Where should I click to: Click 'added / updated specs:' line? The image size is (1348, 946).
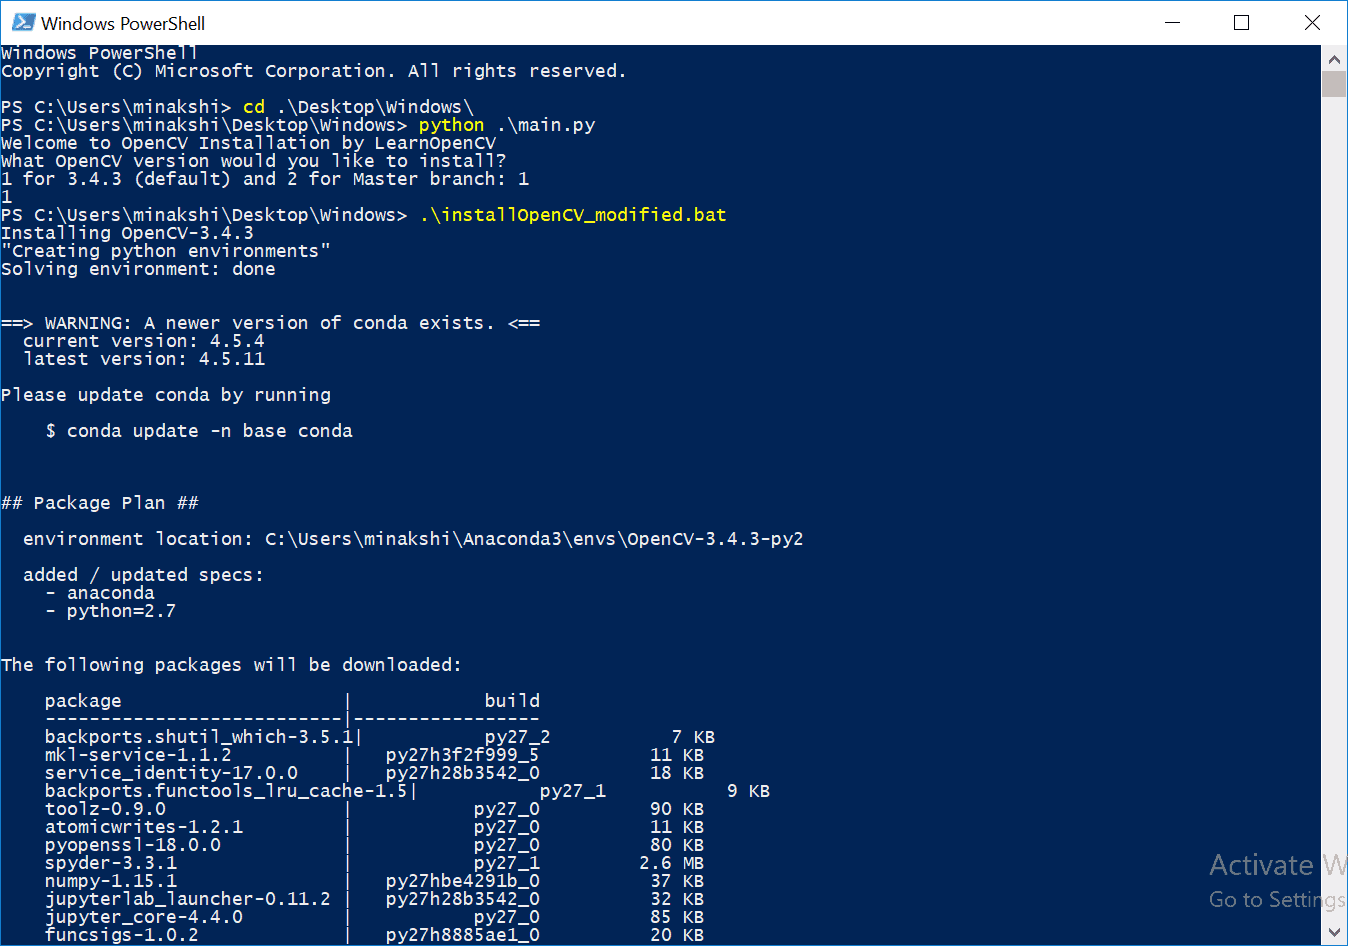click(143, 575)
